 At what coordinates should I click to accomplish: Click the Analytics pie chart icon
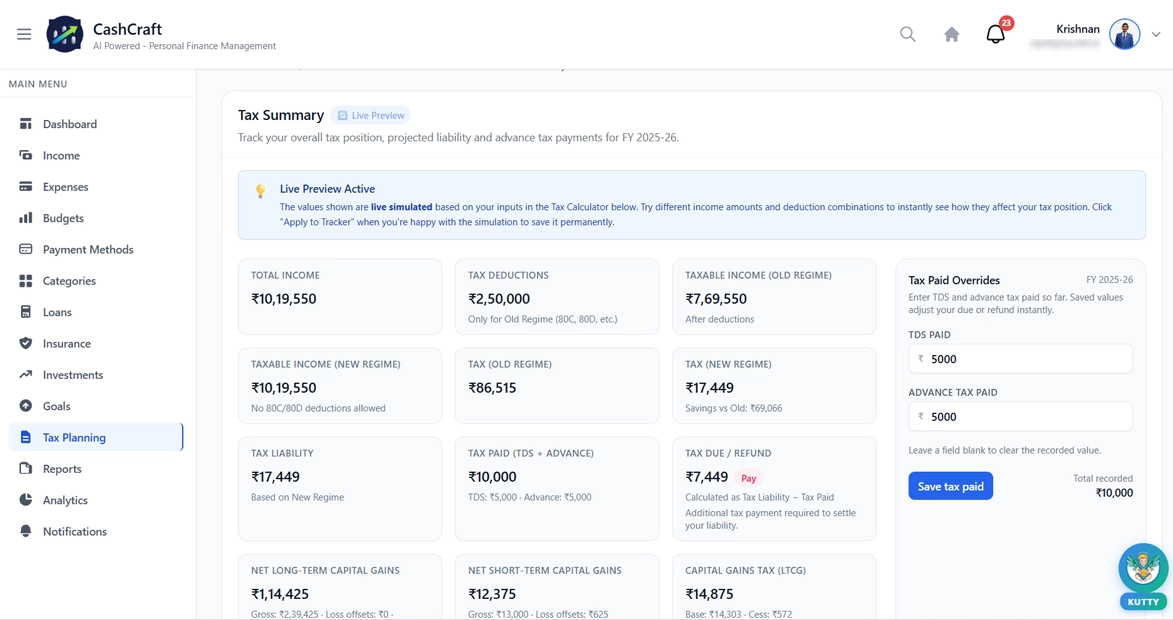[x=25, y=500]
